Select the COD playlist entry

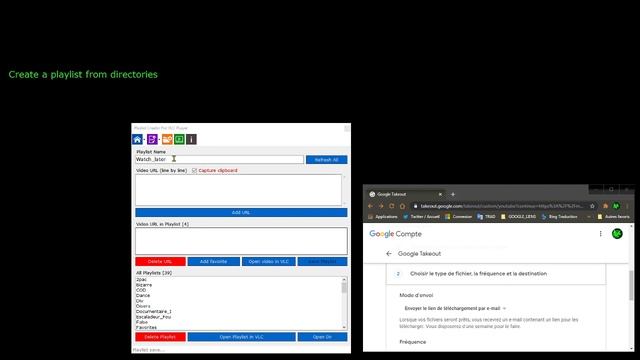coord(141,290)
